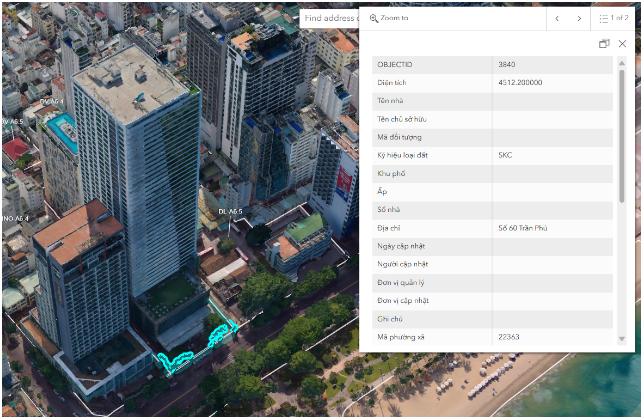Select the ward code 22363

[508, 337]
